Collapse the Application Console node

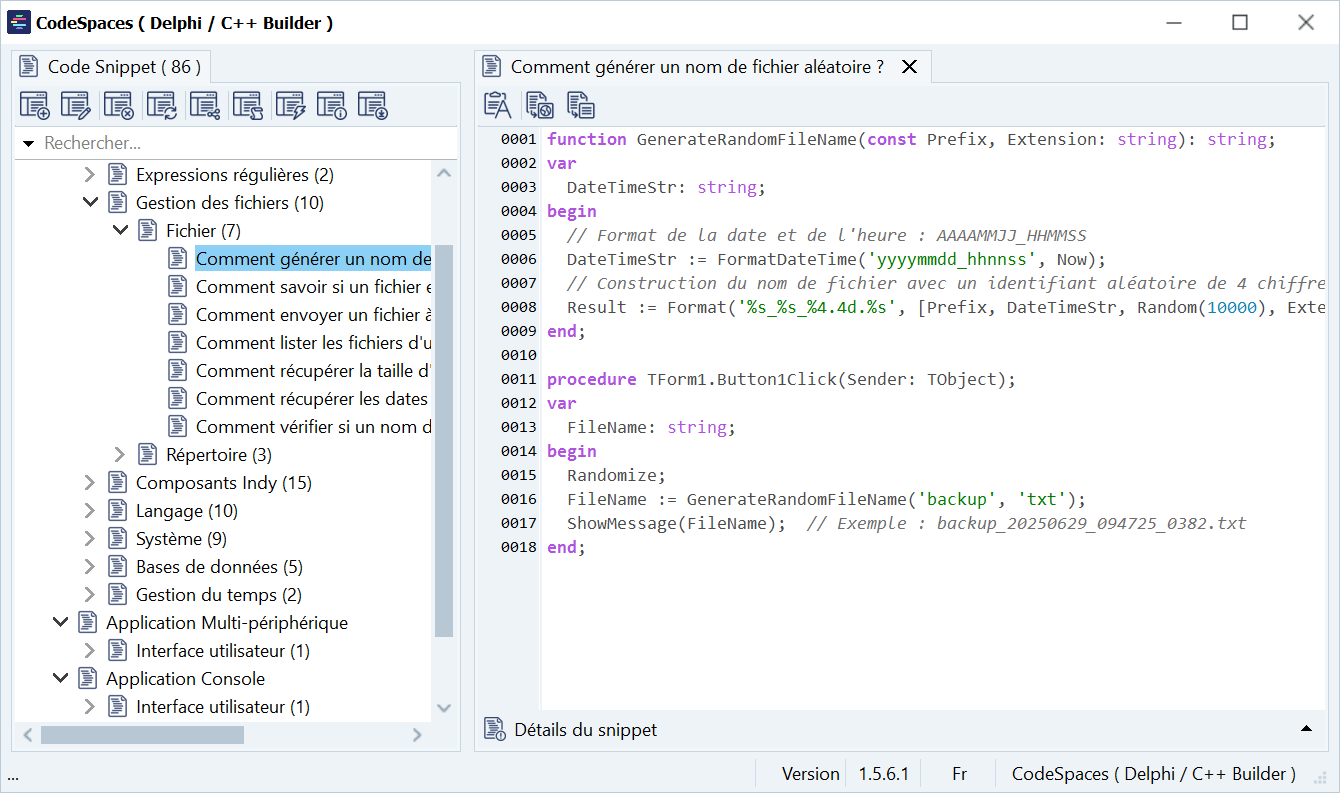click(60, 679)
